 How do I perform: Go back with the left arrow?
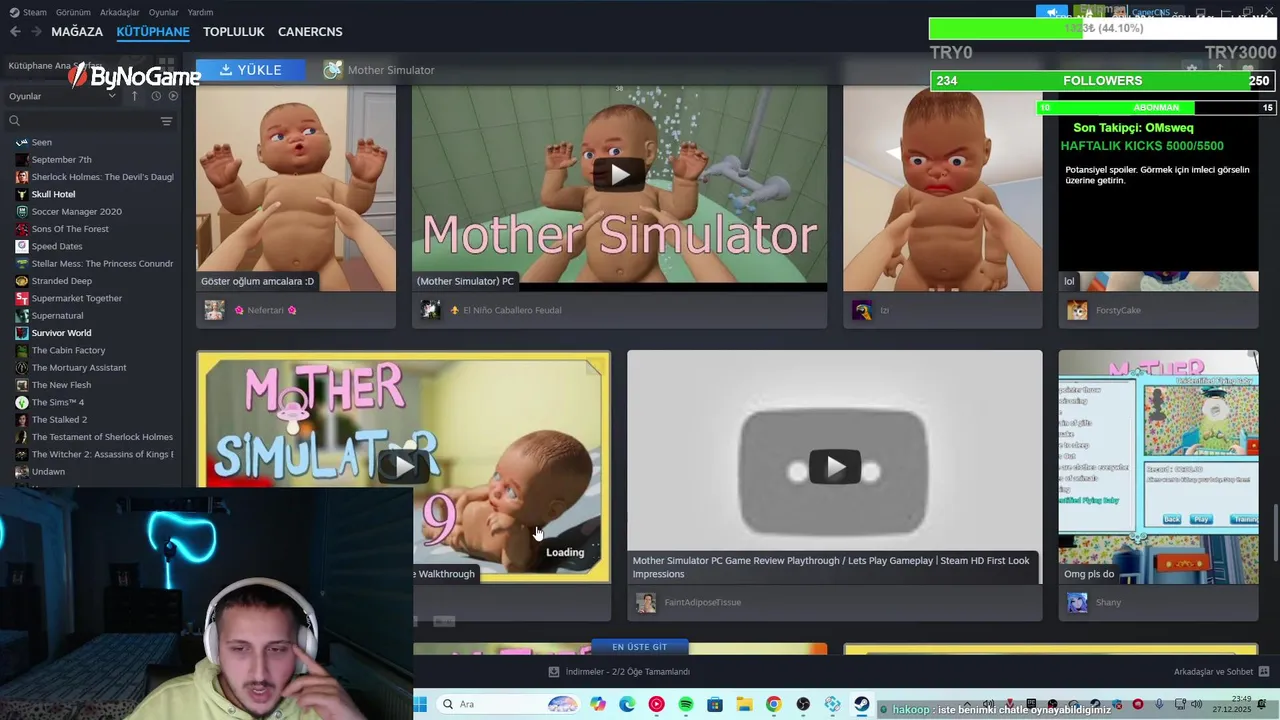[15, 32]
